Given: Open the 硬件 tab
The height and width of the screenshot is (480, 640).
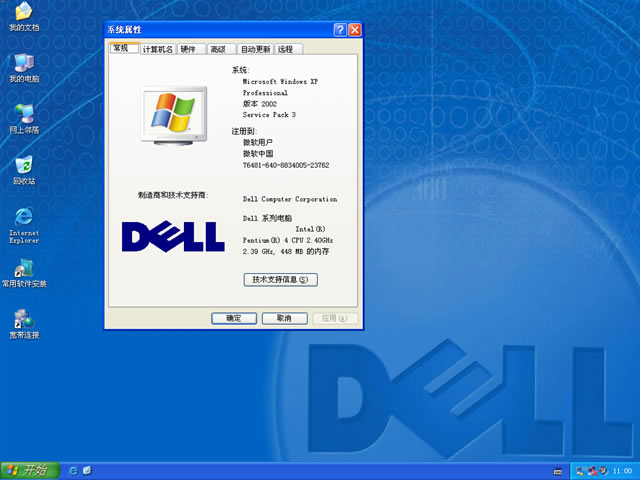Looking at the screenshot, I should (191, 49).
